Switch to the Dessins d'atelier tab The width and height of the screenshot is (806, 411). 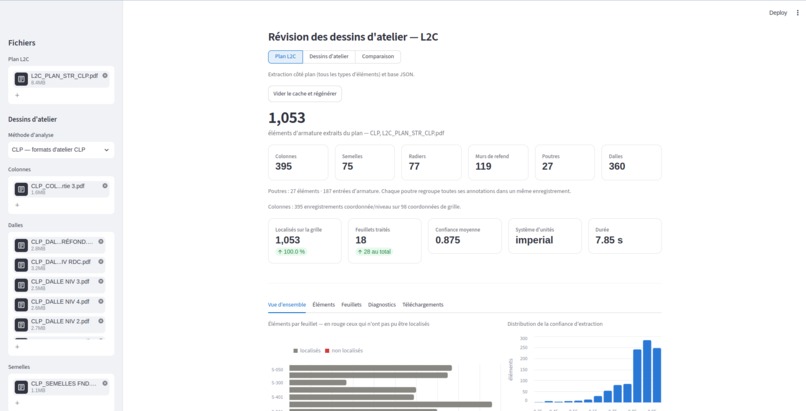click(x=329, y=57)
